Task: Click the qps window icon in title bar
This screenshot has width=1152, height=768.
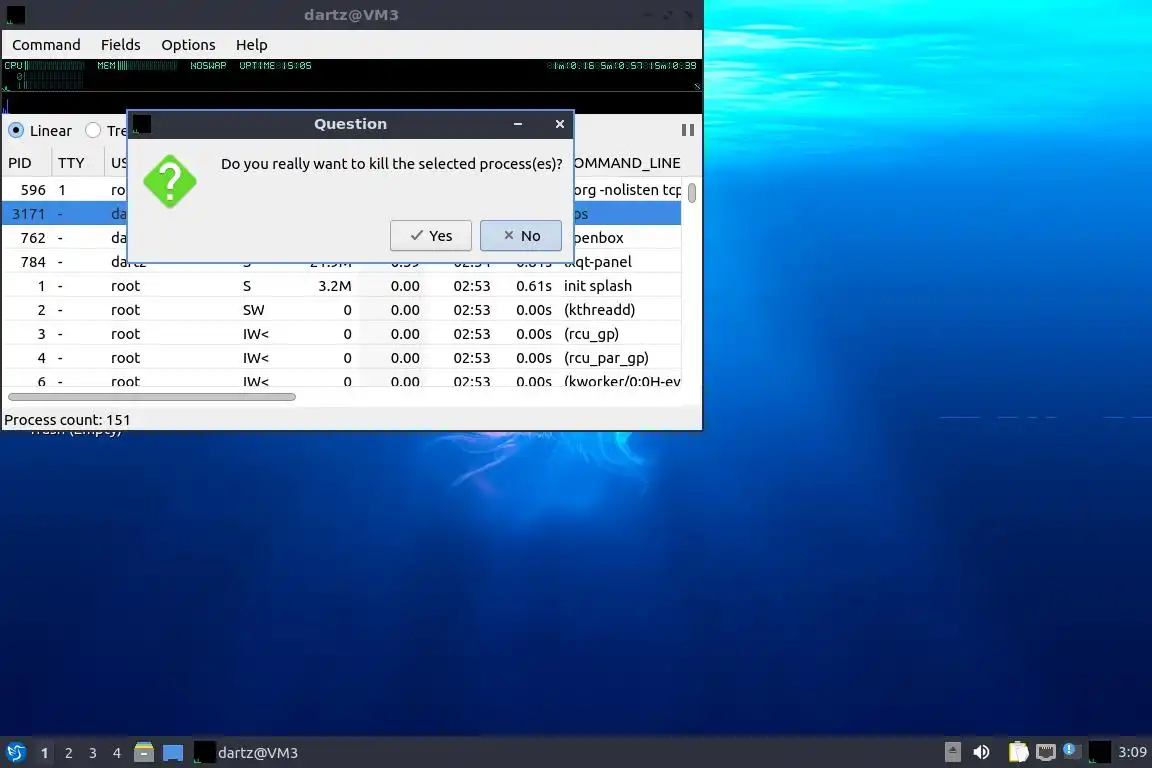Action: pos(15,14)
